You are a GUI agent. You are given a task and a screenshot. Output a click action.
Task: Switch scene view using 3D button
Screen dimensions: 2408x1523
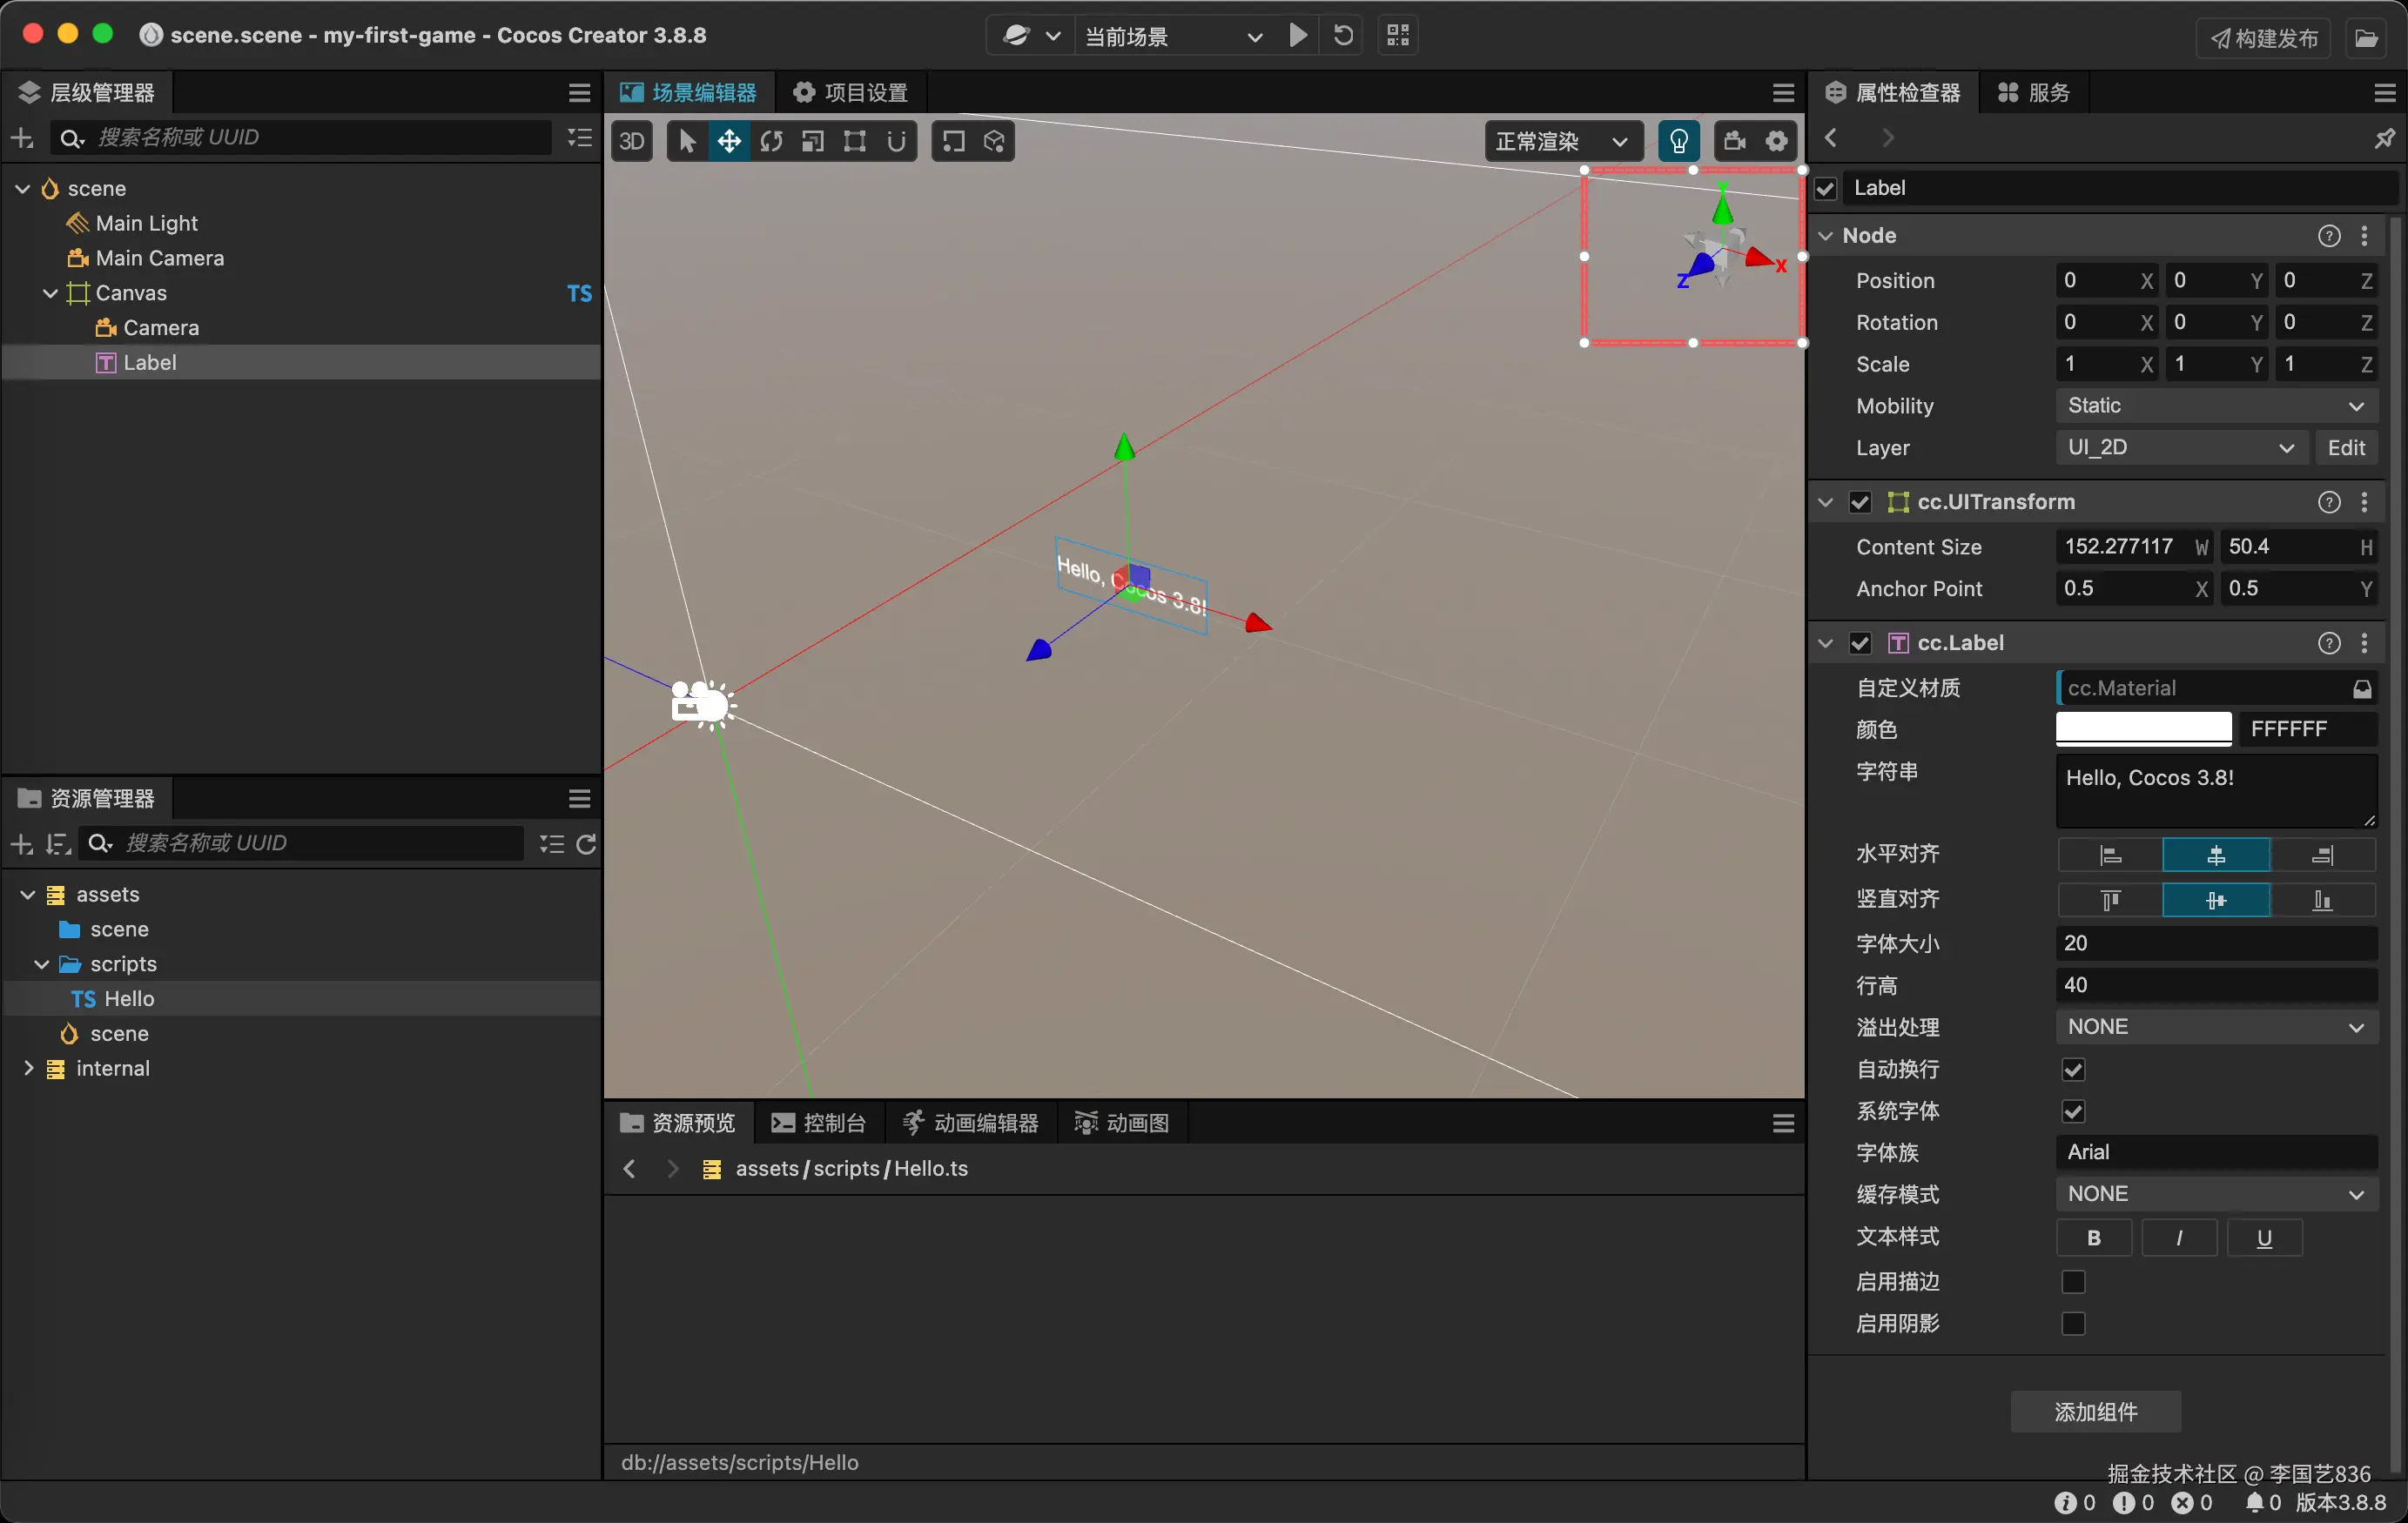coord(632,141)
